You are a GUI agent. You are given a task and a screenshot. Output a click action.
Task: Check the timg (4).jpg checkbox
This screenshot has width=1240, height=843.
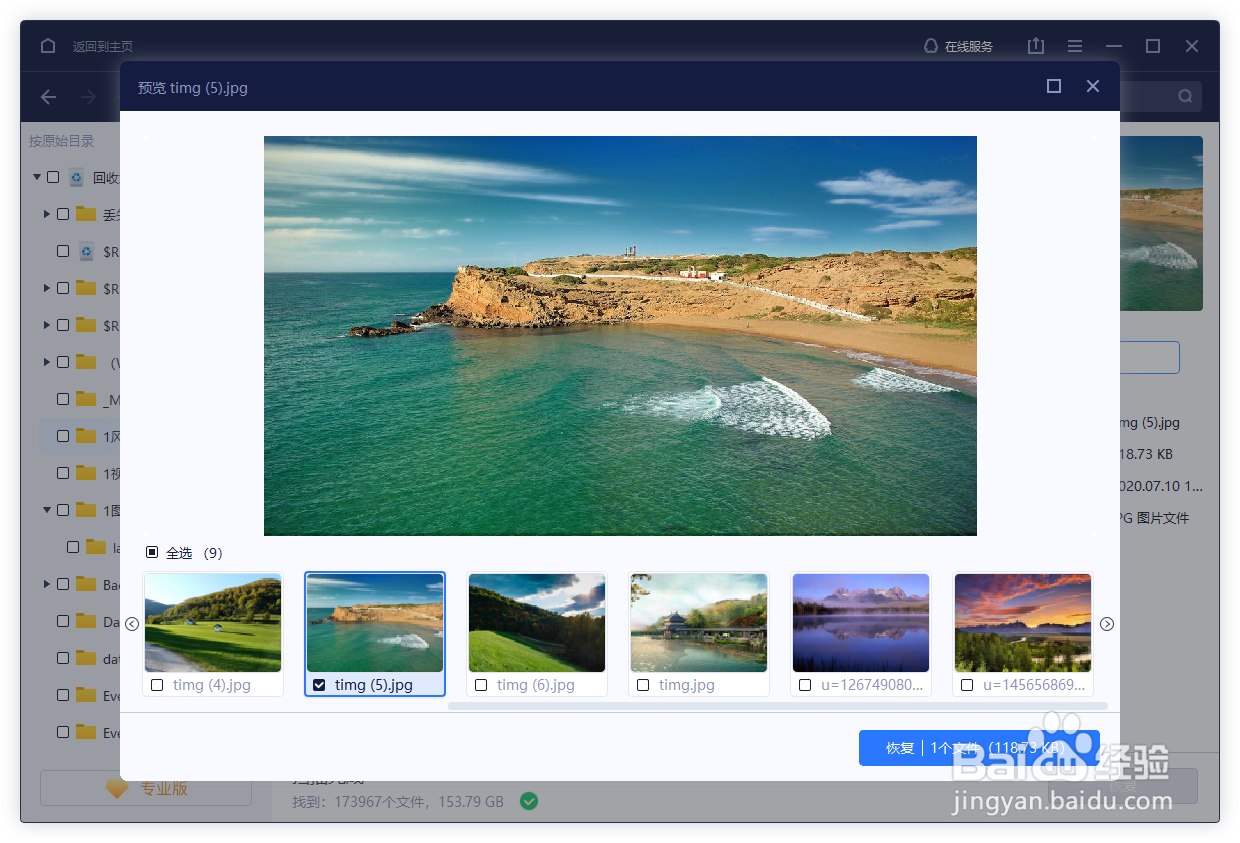click(x=157, y=685)
